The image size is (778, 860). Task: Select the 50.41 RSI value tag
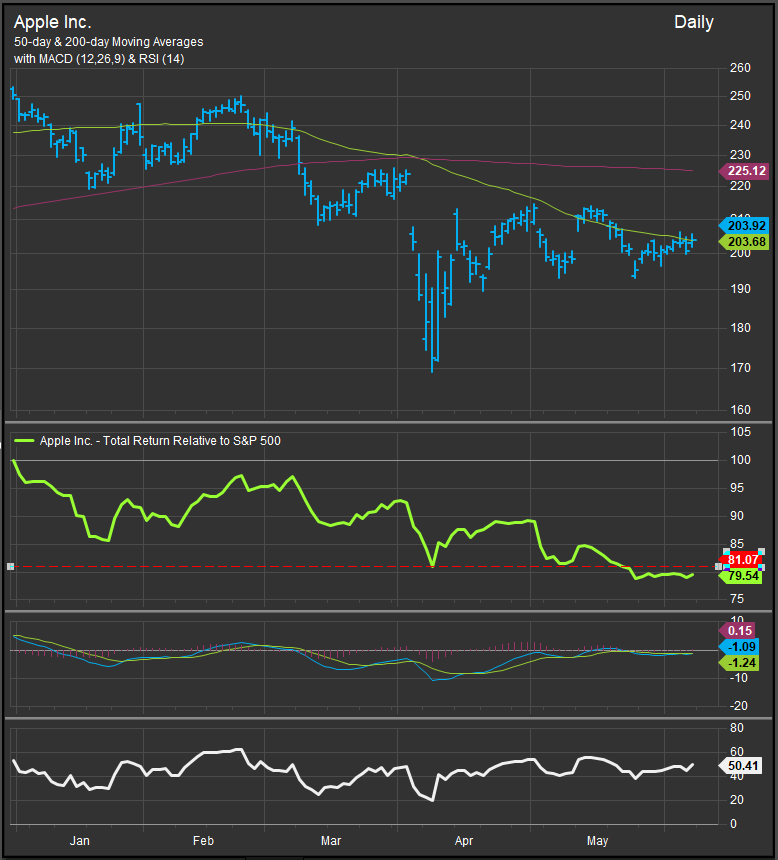click(x=741, y=766)
